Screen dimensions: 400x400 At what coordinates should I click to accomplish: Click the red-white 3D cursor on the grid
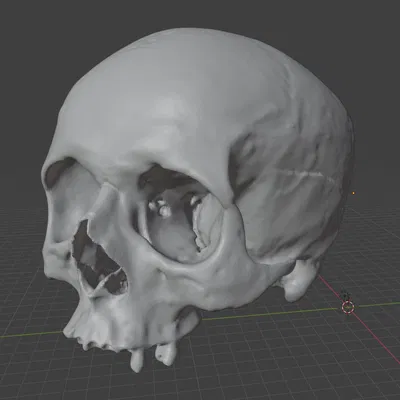[348, 306]
